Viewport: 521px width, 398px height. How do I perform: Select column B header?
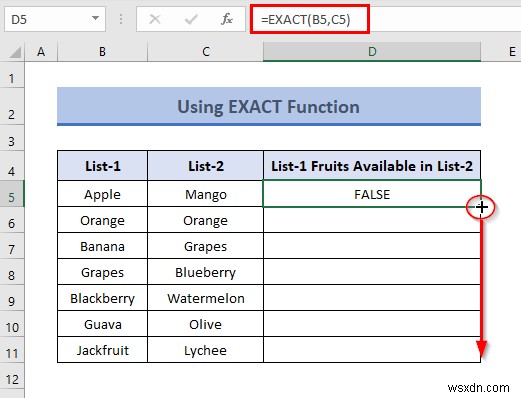pos(102,52)
